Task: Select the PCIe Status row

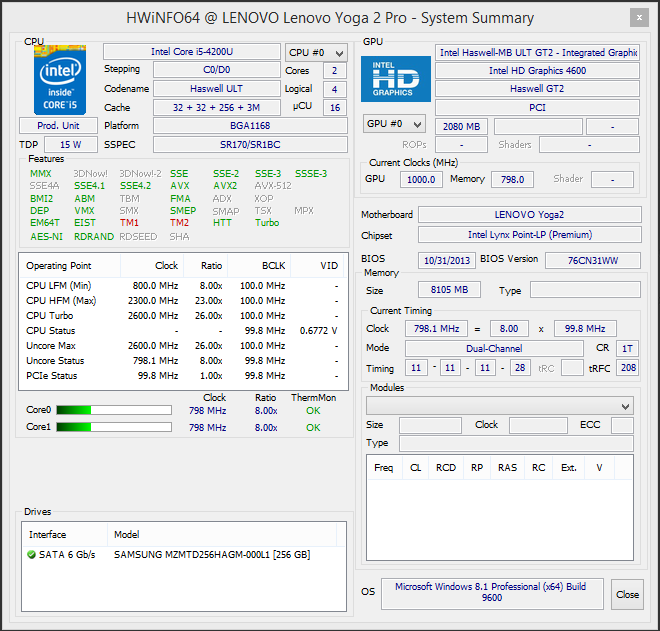Action: (183, 375)
